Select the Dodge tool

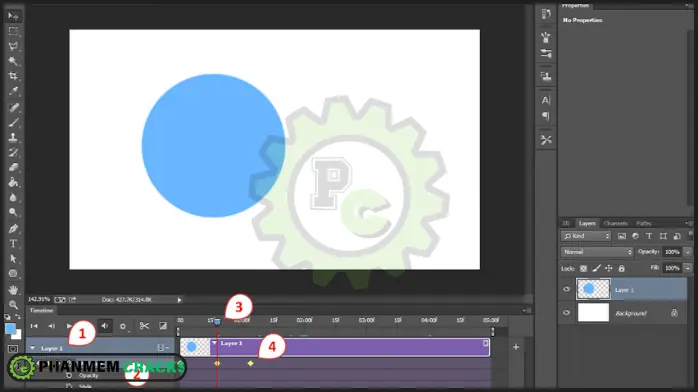tap(13, 213)
